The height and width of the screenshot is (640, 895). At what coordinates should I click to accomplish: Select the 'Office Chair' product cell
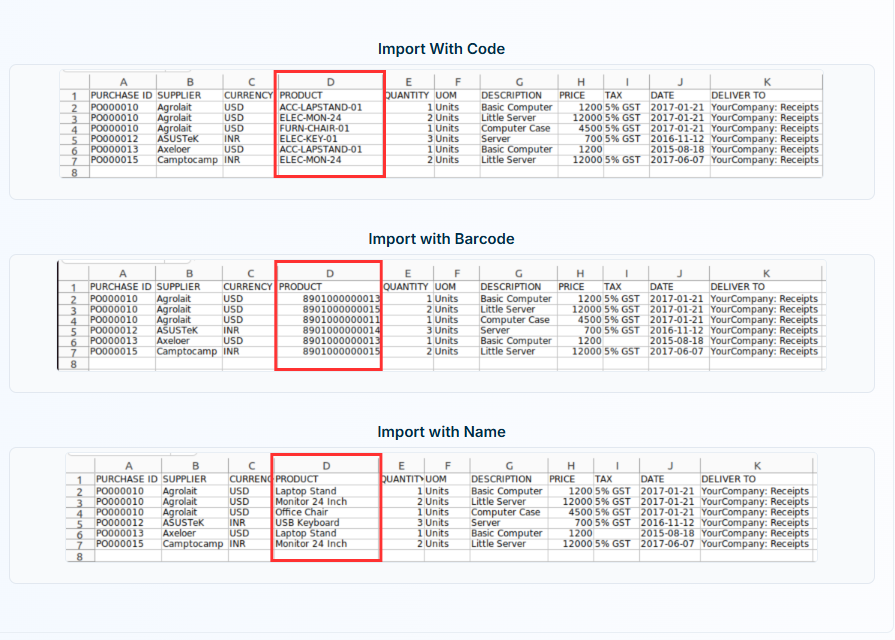[301, 512]
